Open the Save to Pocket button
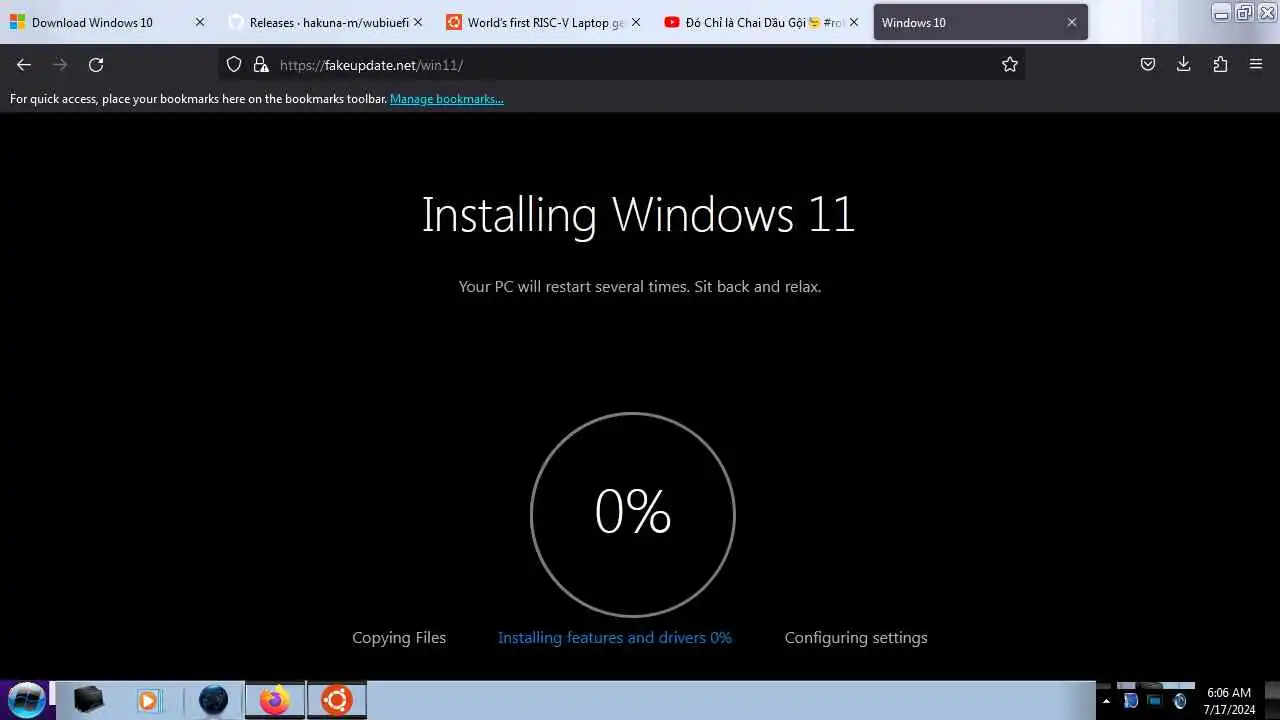 pos(1148,64)
